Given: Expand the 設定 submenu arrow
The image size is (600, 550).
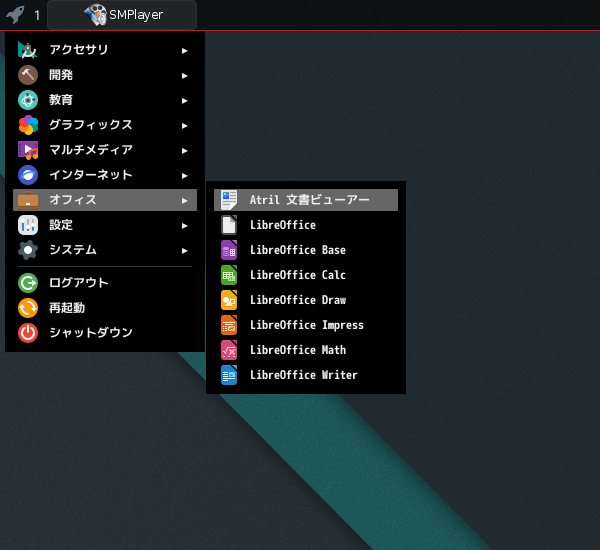Looking at the screenshot, I should (184, 226).
